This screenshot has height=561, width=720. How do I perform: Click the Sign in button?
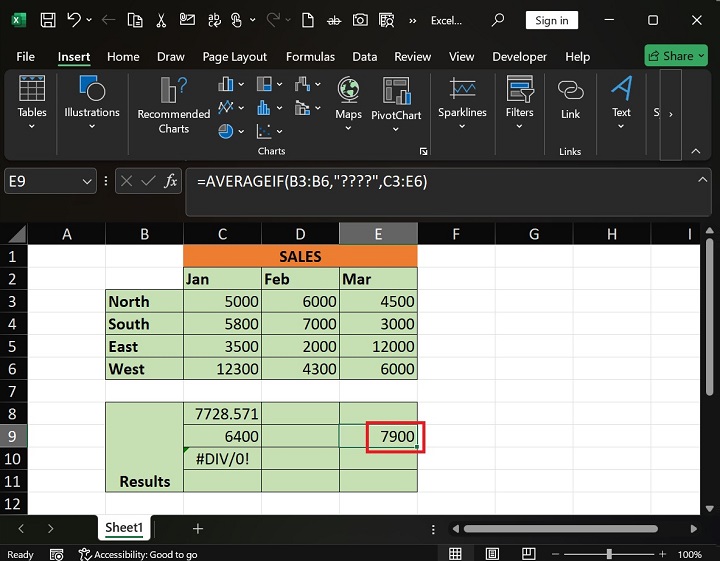coord(551,20)
